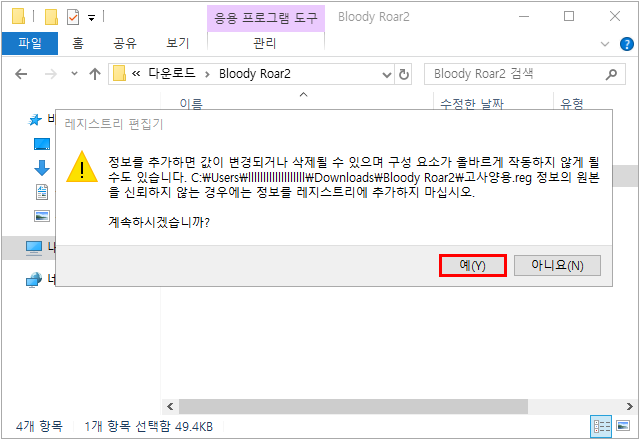Close the Bloody Roar2 Explorer window

pyautogui.click(x=615, y=17)
